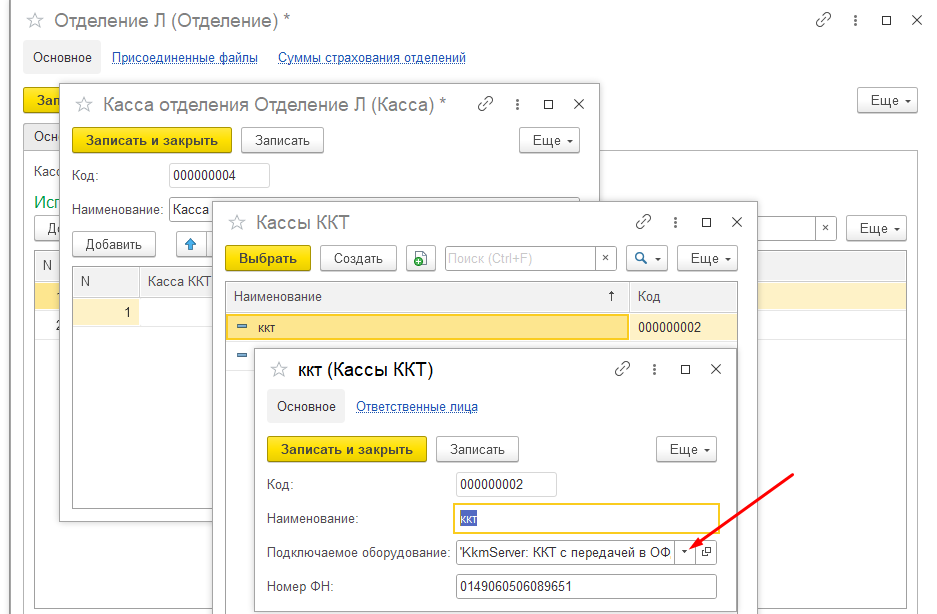Open kebab menu in ккт (Кассы ККТ) form

pyautogui.click(x=654, y=369)
